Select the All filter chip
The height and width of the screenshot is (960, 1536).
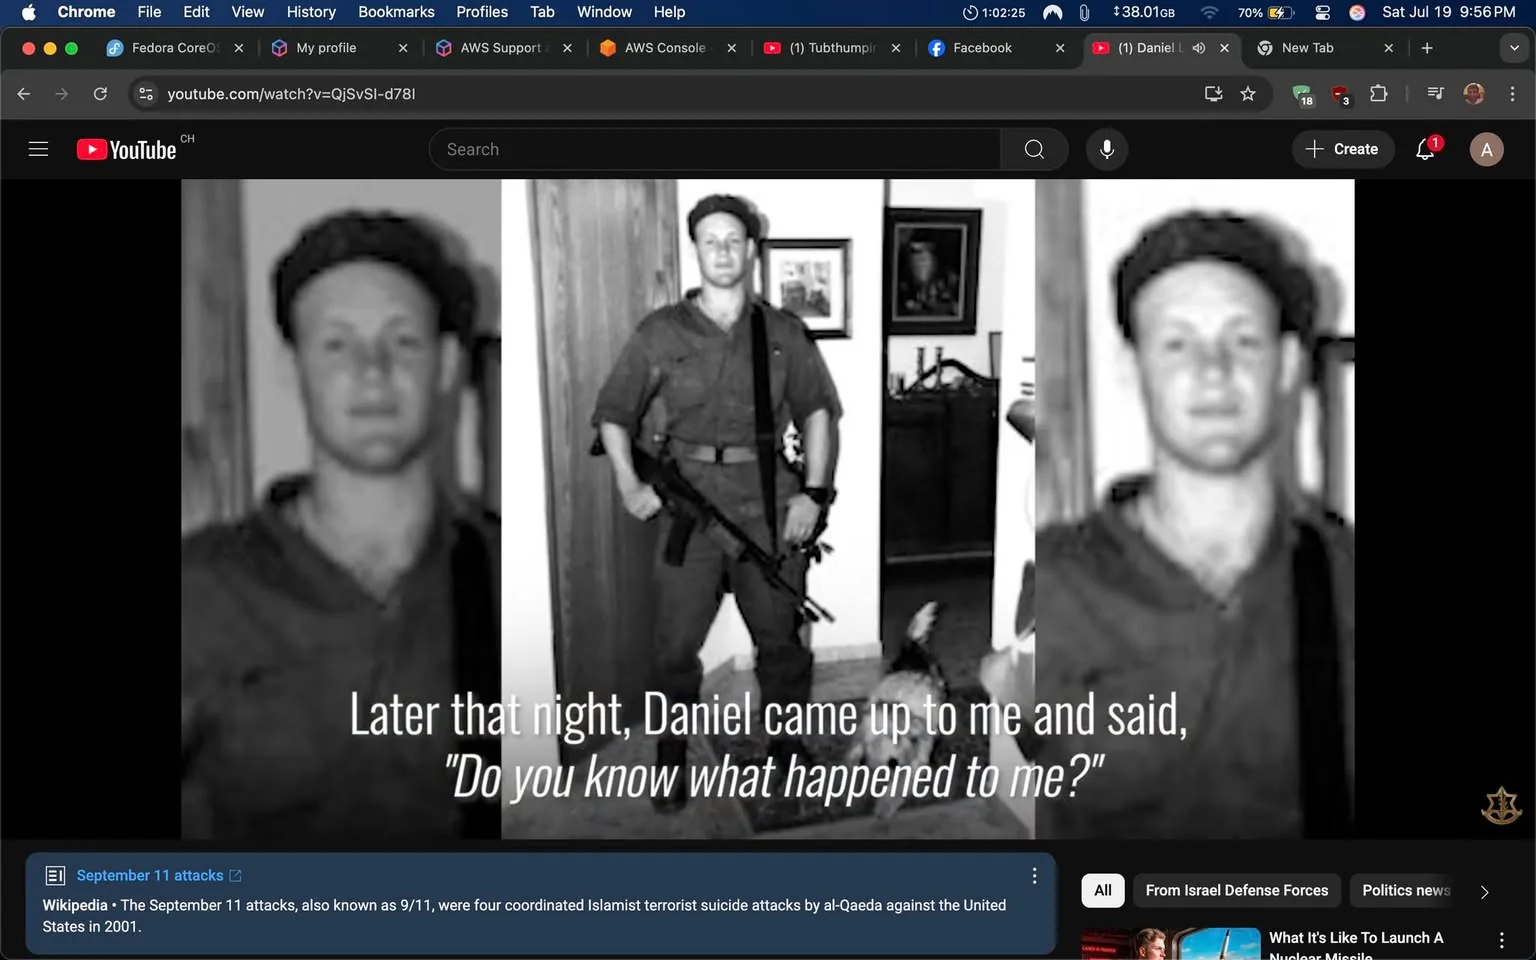[x=1103, y=890]
